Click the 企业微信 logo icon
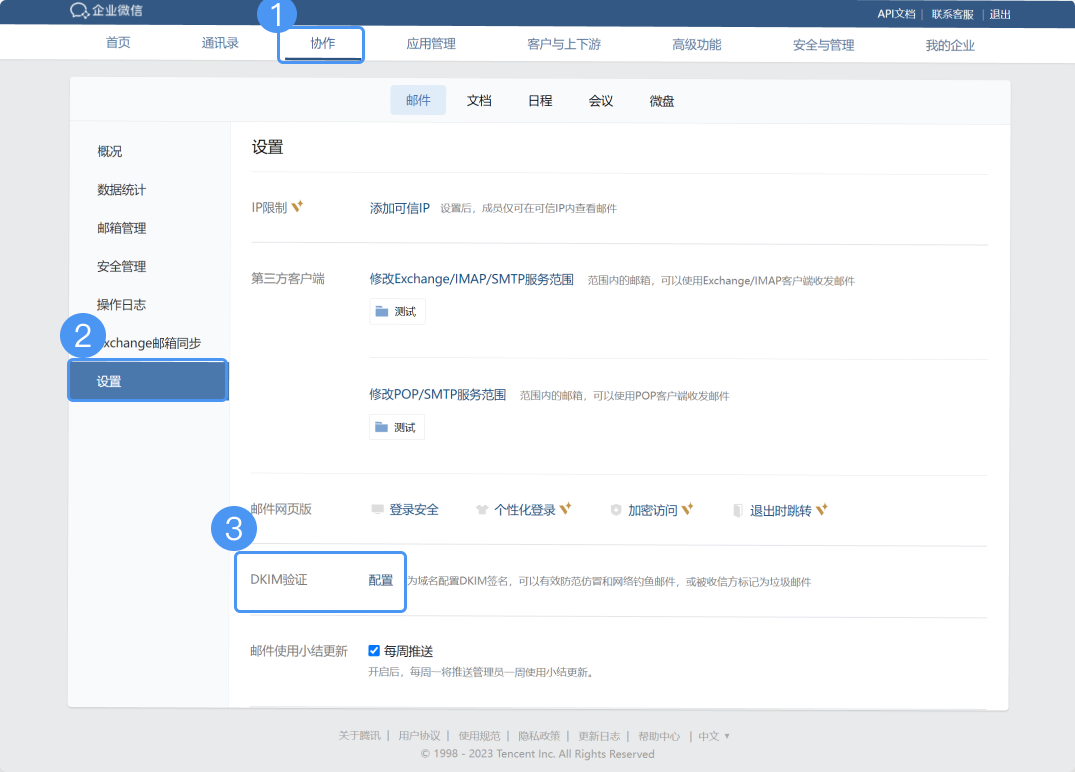 [79, 11]
